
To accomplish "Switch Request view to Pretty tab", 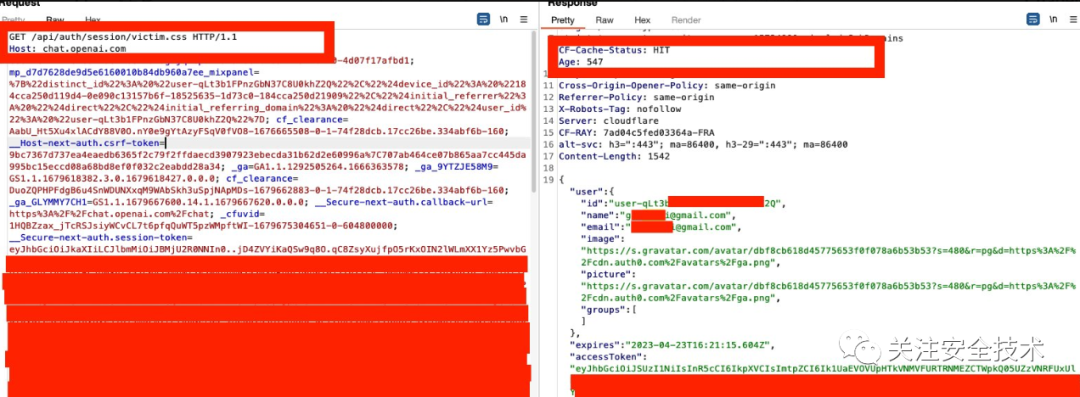I will coord(14,20).
